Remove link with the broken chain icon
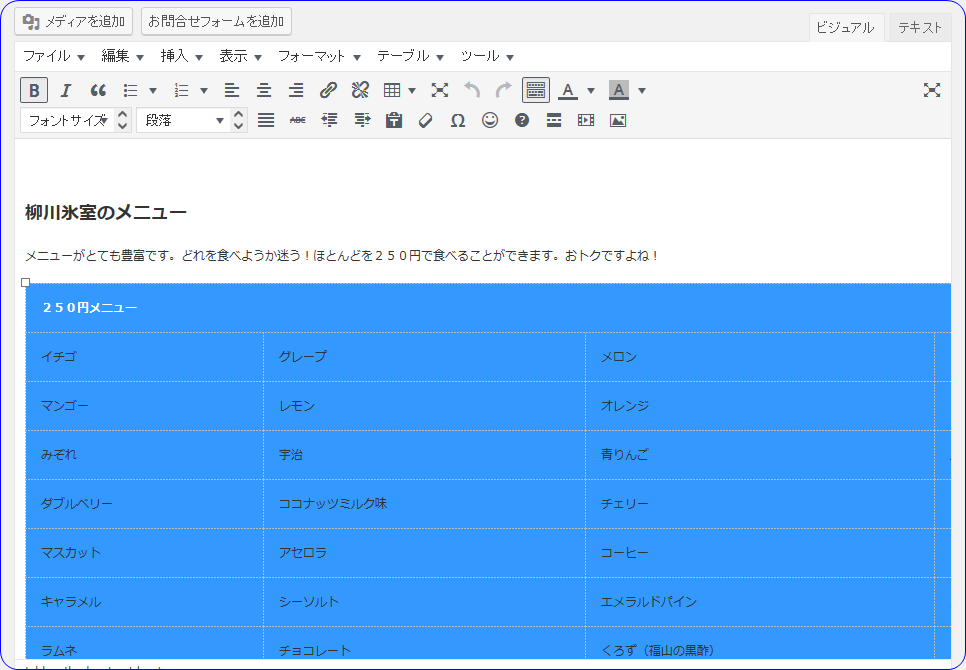 coord(360,91)
